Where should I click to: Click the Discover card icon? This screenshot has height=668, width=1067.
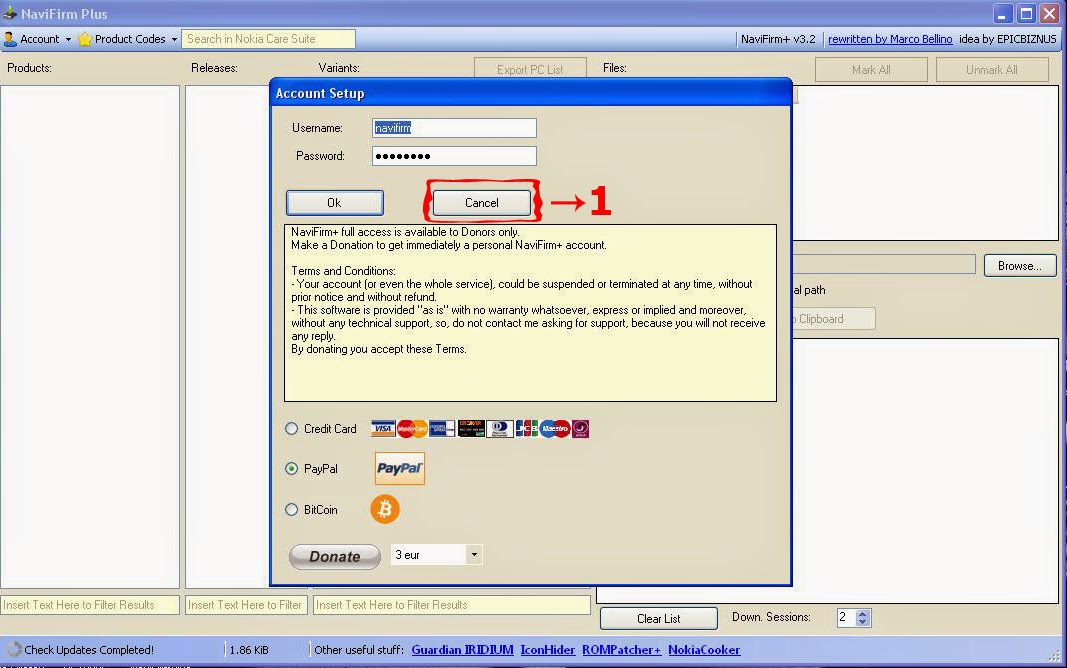coord(471,429)
